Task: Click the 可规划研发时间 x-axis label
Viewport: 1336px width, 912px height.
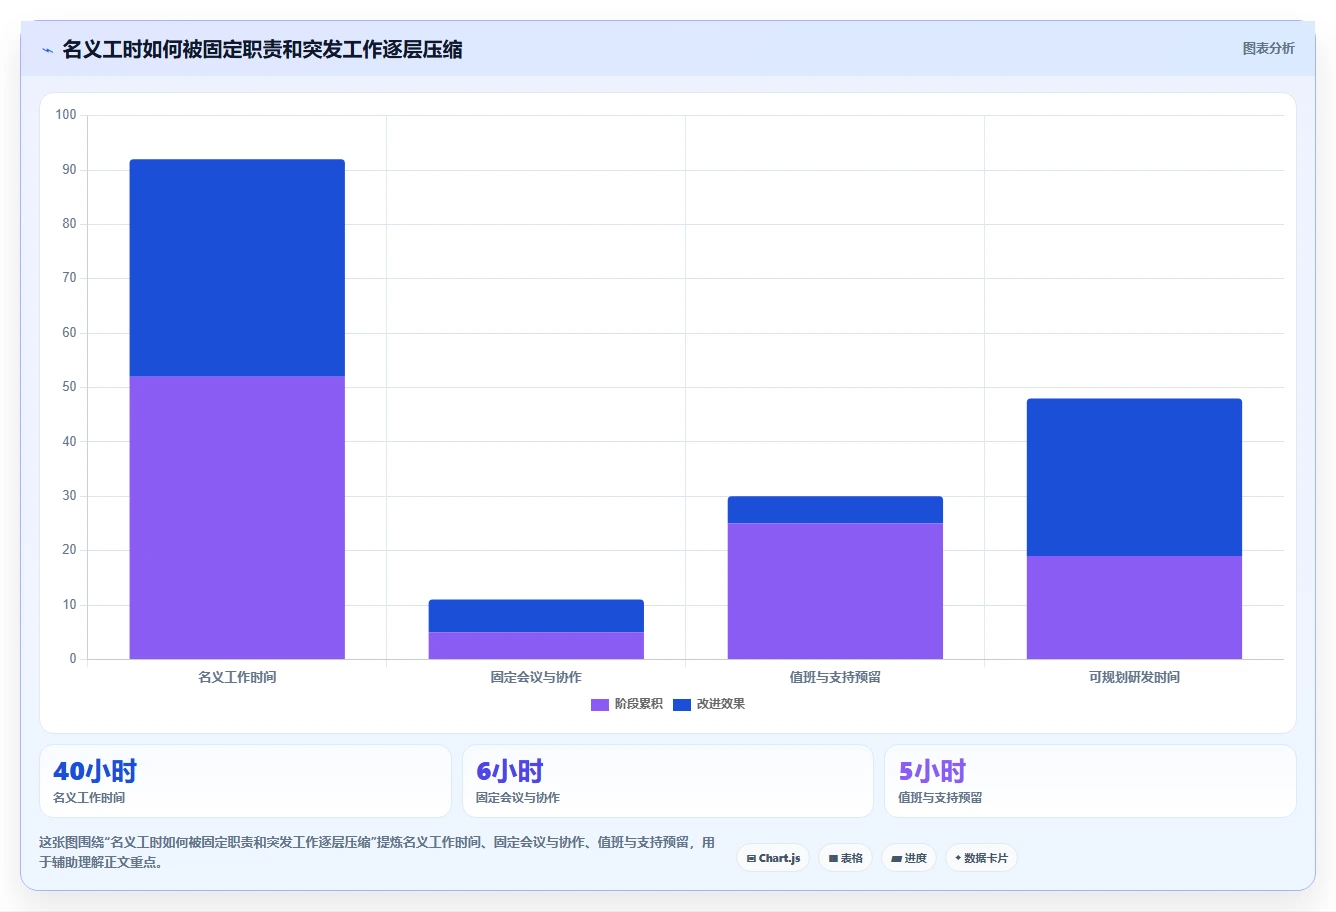Action: (1134, 677)
